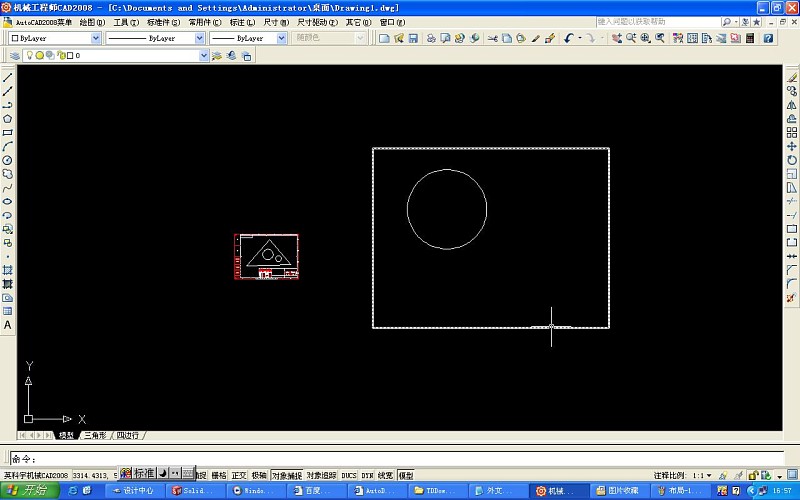This screenshot has width=800, height=500.
Task: Select the Multiline Text A tool
Action: click(8, 325)
